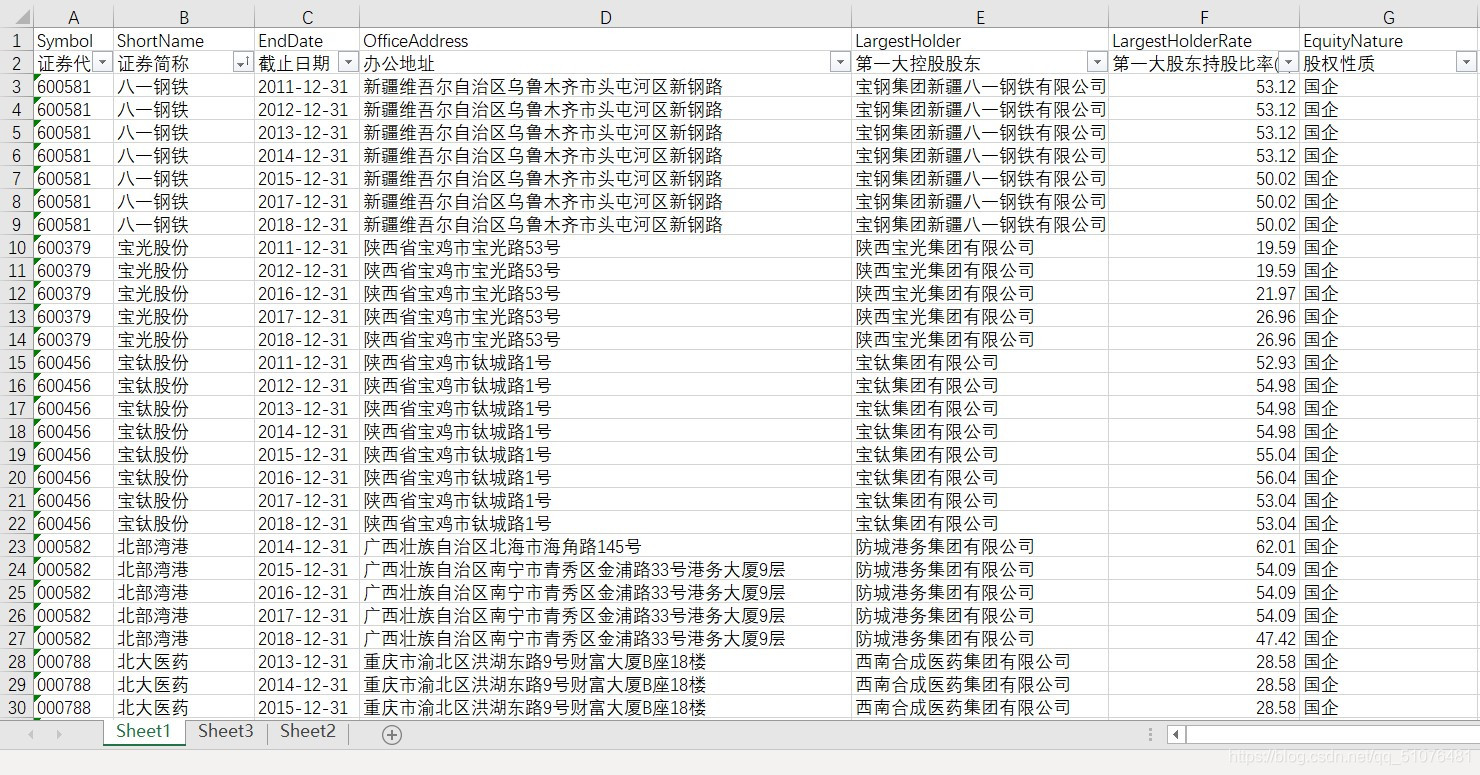Select value 56.04 in column F
Viewport: 1480px width, 775px height.
point(1204,477)
